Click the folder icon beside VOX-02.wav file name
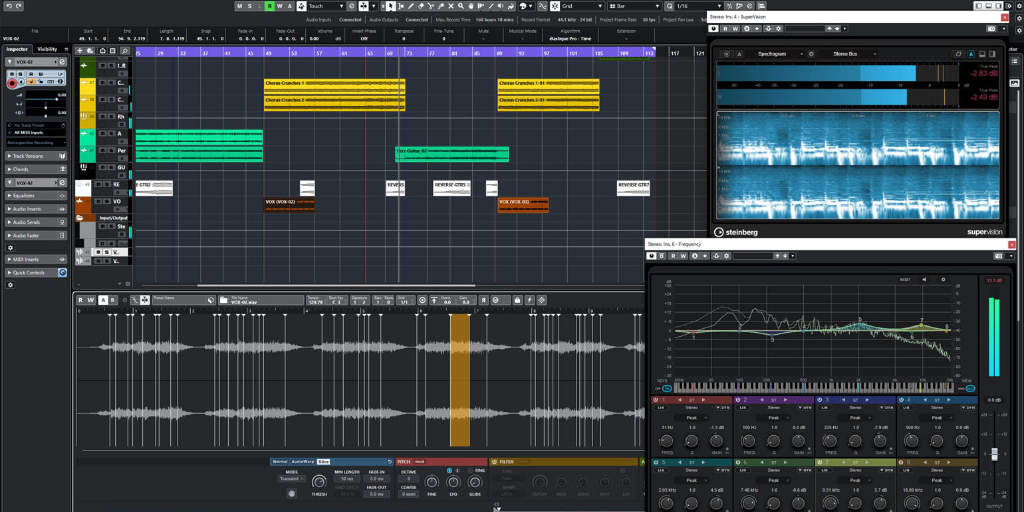Screen dimensions: 1024x512 223,300
